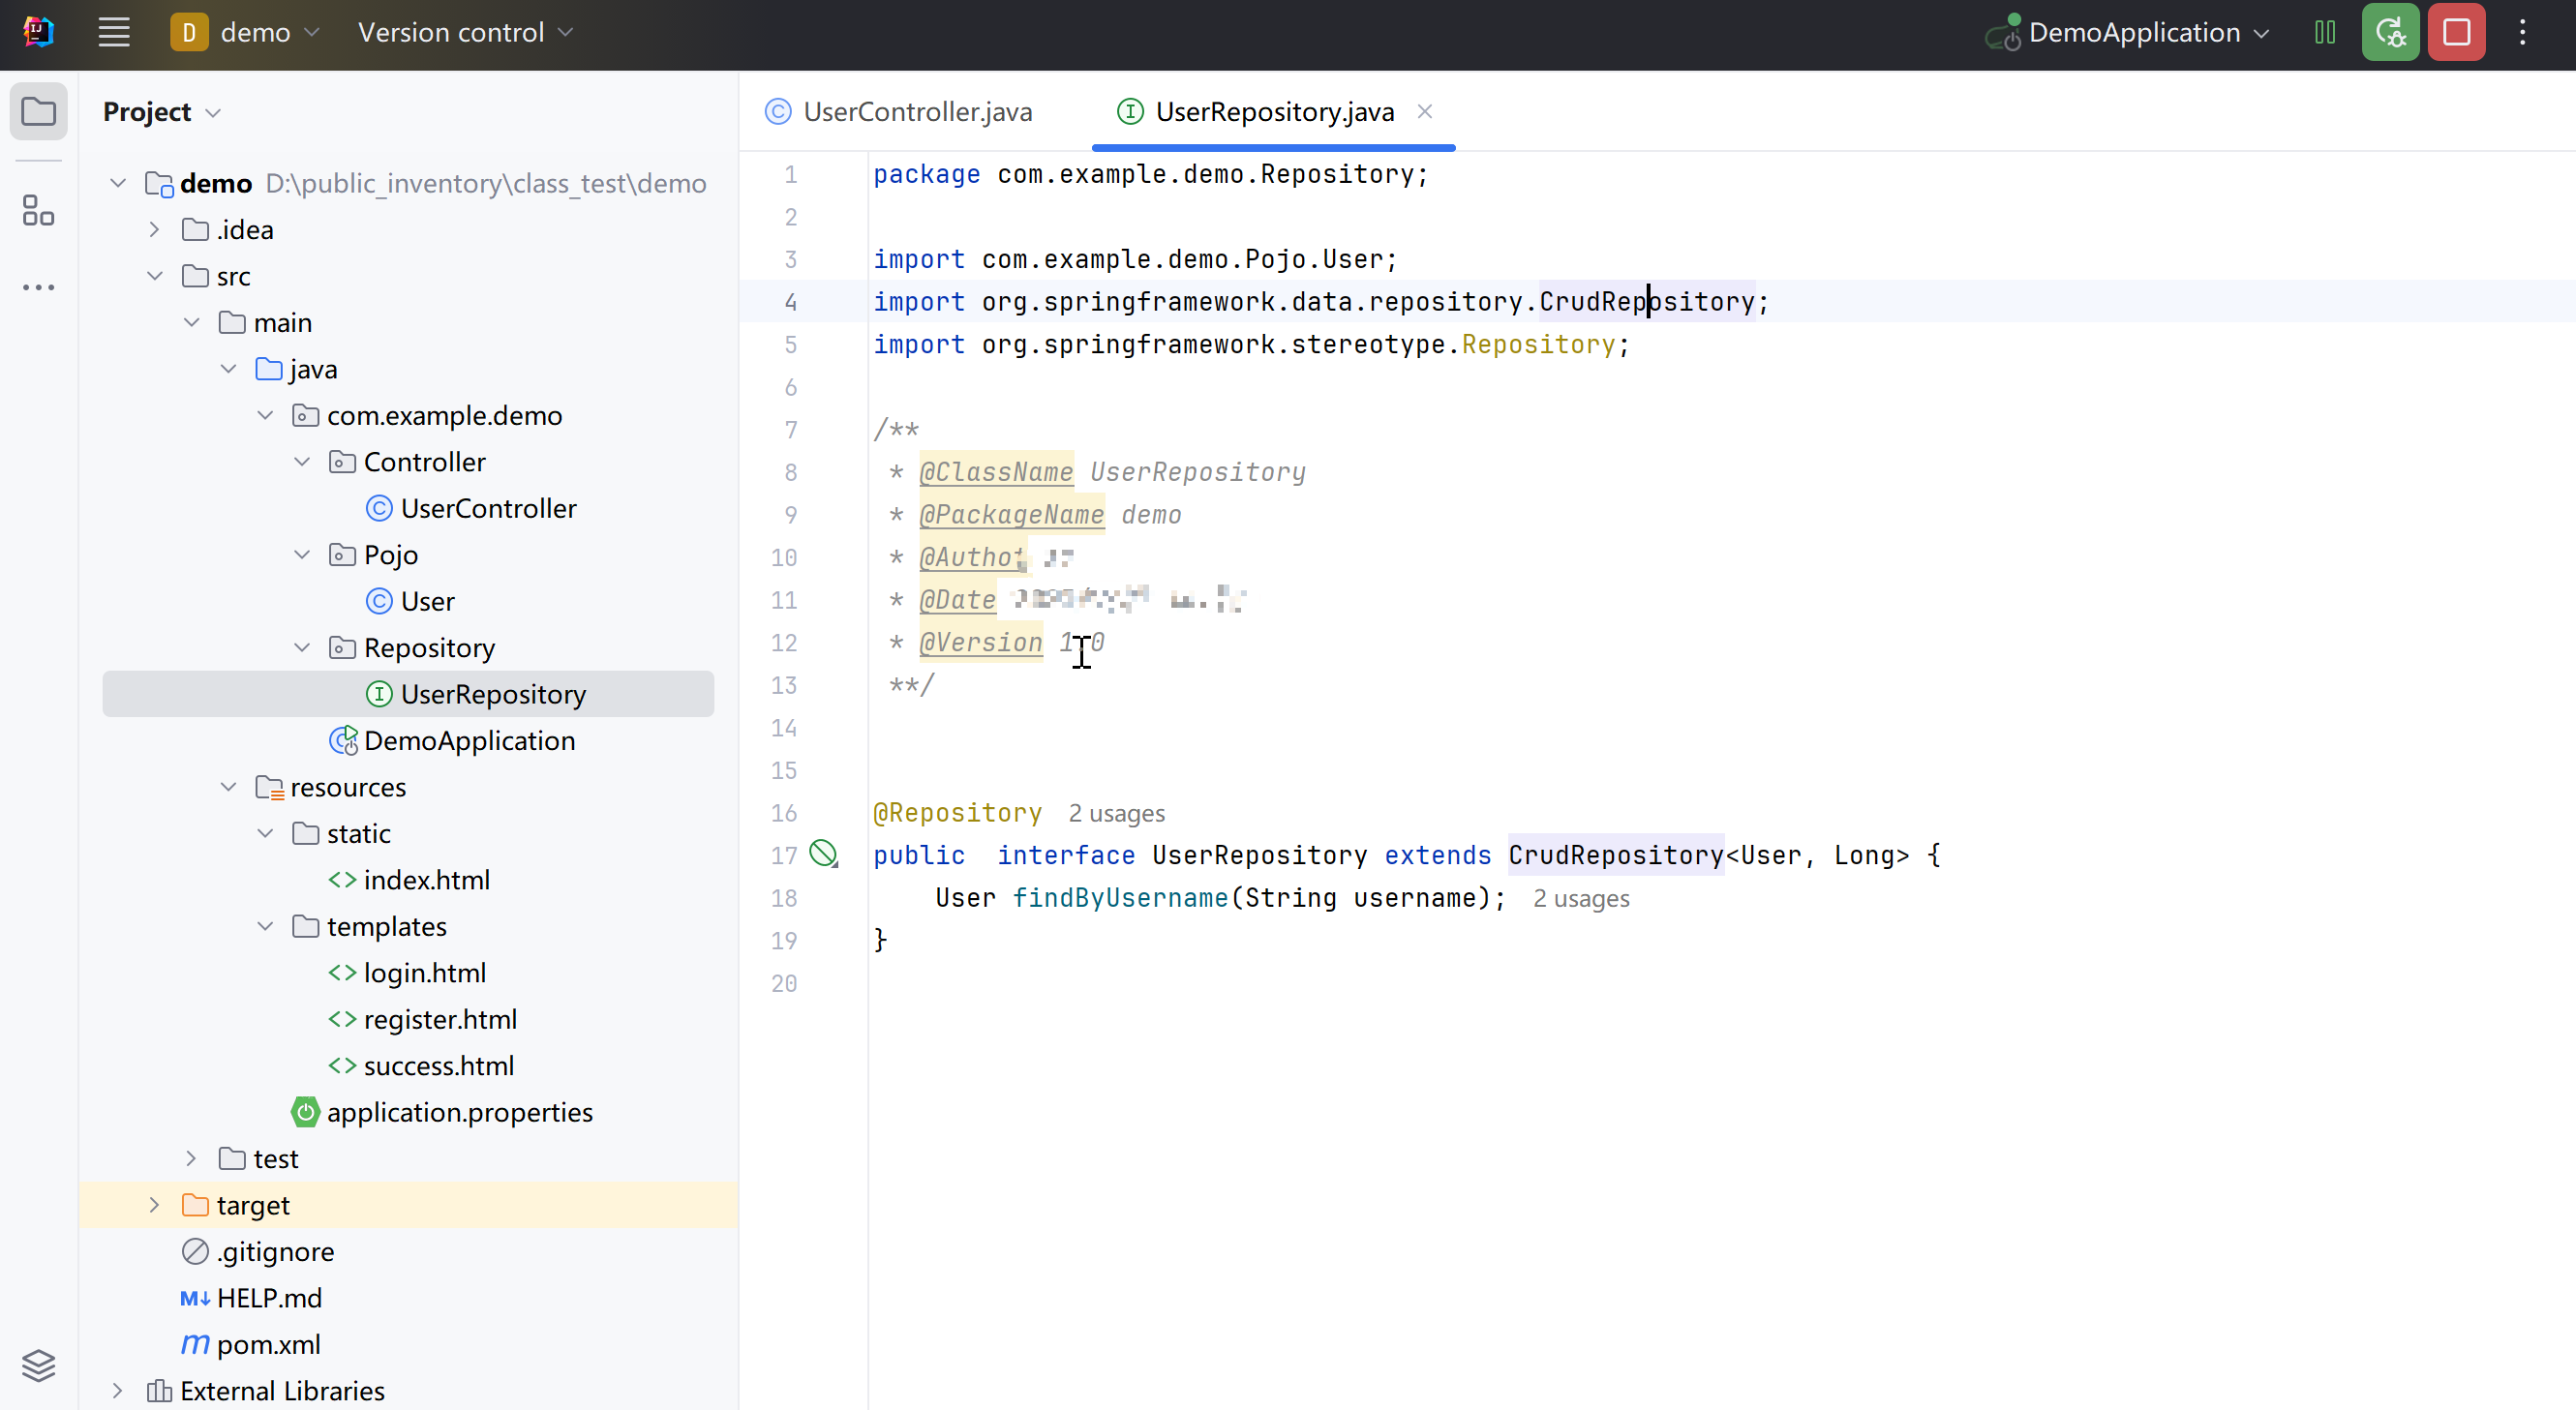This screenshot has height=1410, width=2576.
Task: Show more tool windows via the ellipsis icon
Action: (x=38, y=287)
